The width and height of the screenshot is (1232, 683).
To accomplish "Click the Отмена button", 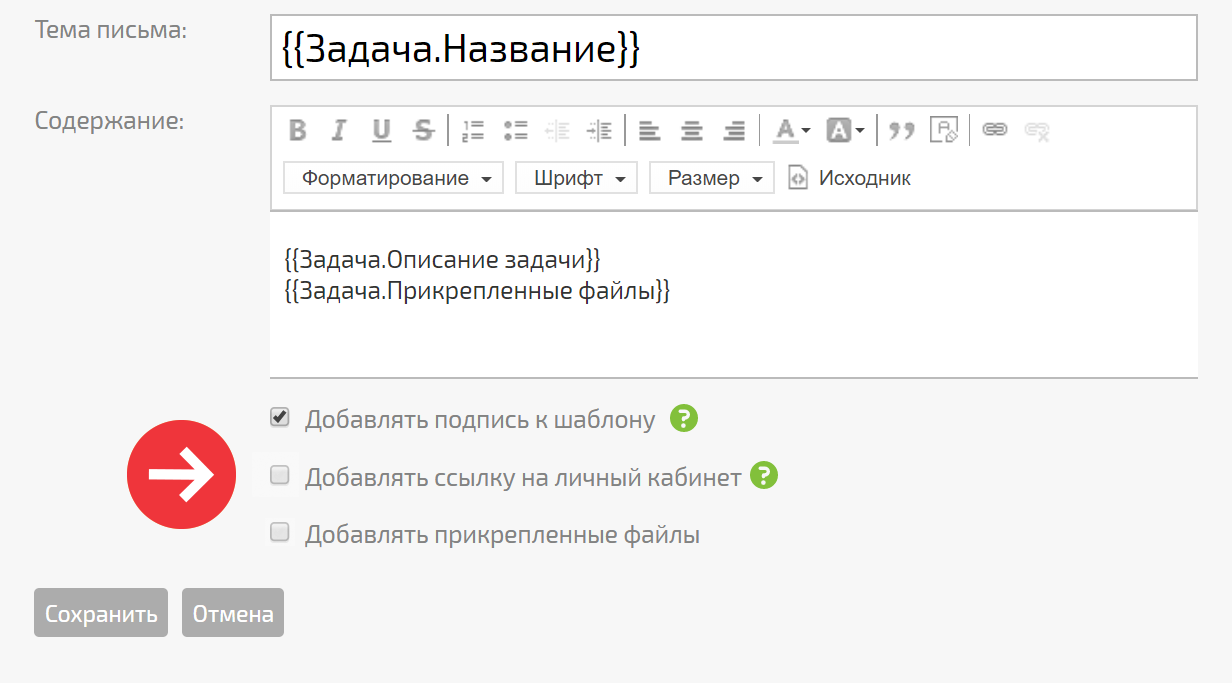I will (x=233, y=613).
